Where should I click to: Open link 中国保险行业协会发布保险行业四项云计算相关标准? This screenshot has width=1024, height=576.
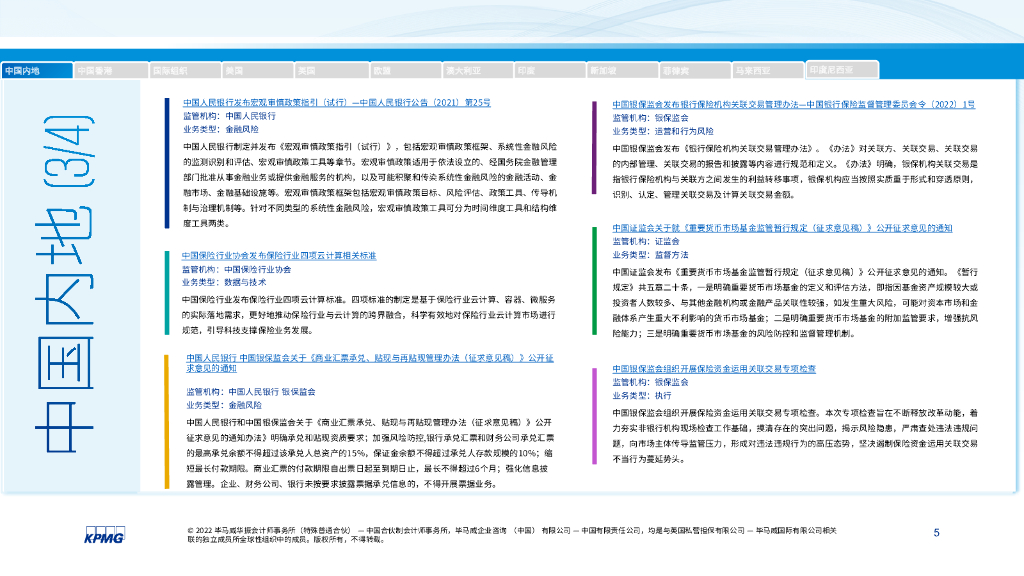point(279,255)
